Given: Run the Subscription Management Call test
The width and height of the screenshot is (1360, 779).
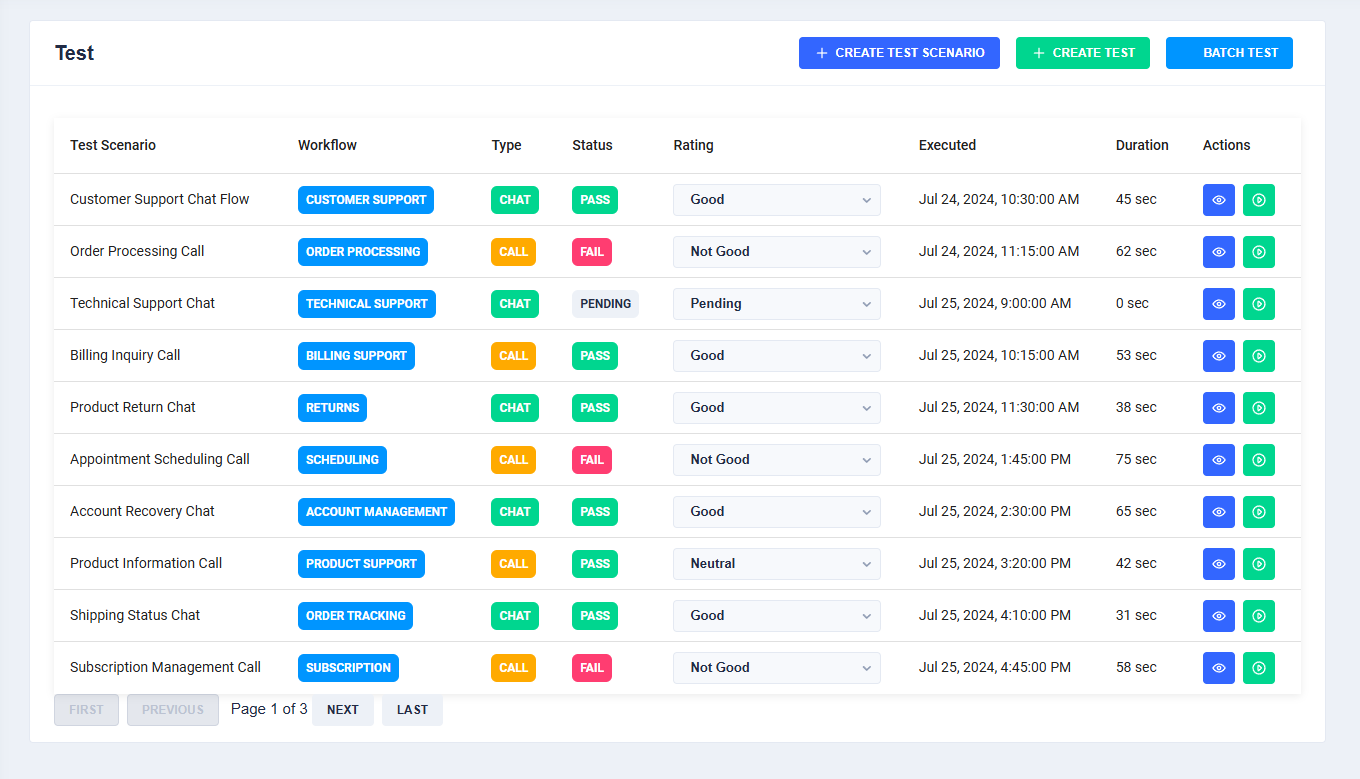Looking at the screenshot, I should [1258, 668].
